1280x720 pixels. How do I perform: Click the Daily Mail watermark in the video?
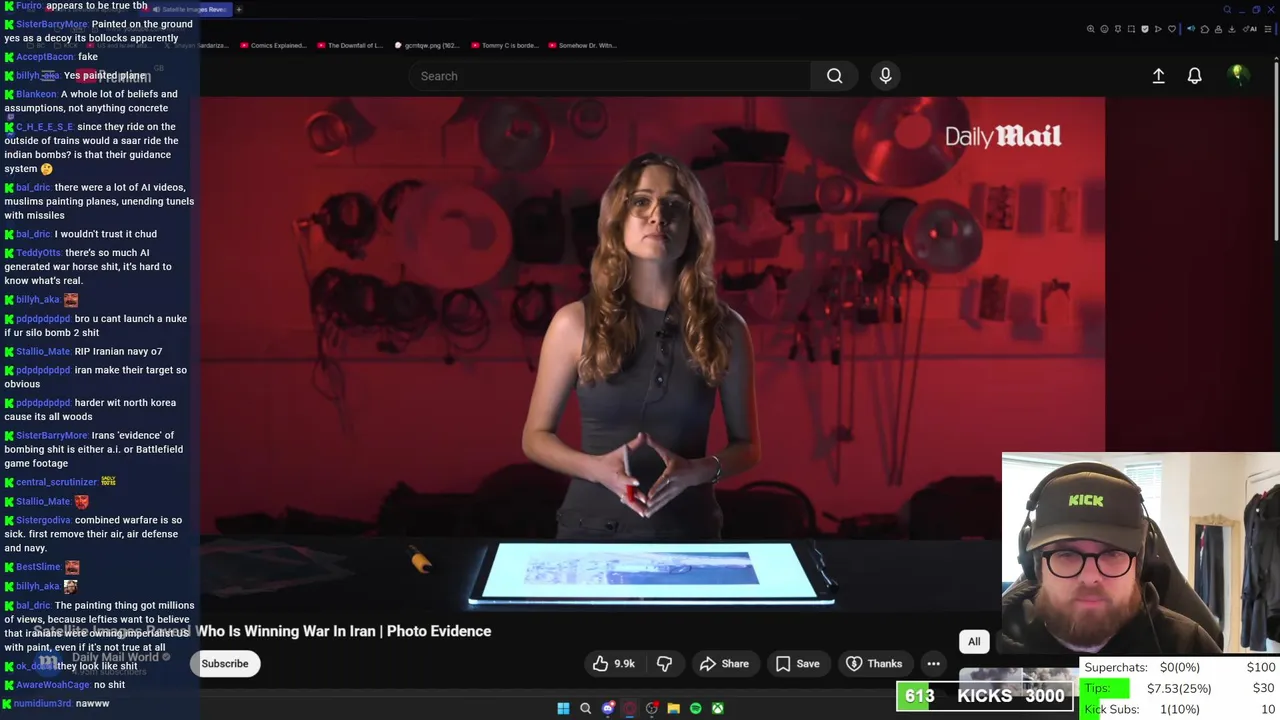[x=1003, y=136]
